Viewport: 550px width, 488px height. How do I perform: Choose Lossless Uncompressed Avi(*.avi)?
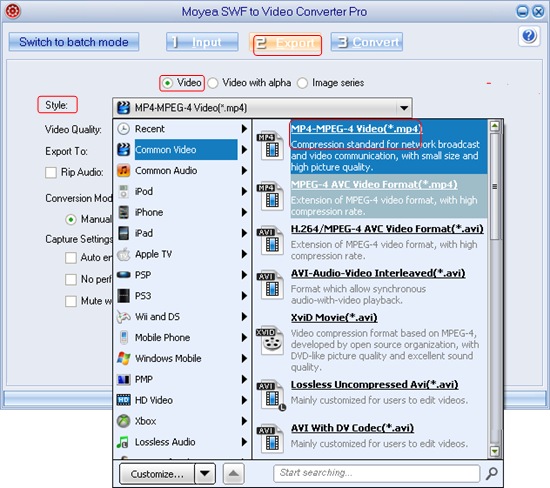[x=375, y=385]
